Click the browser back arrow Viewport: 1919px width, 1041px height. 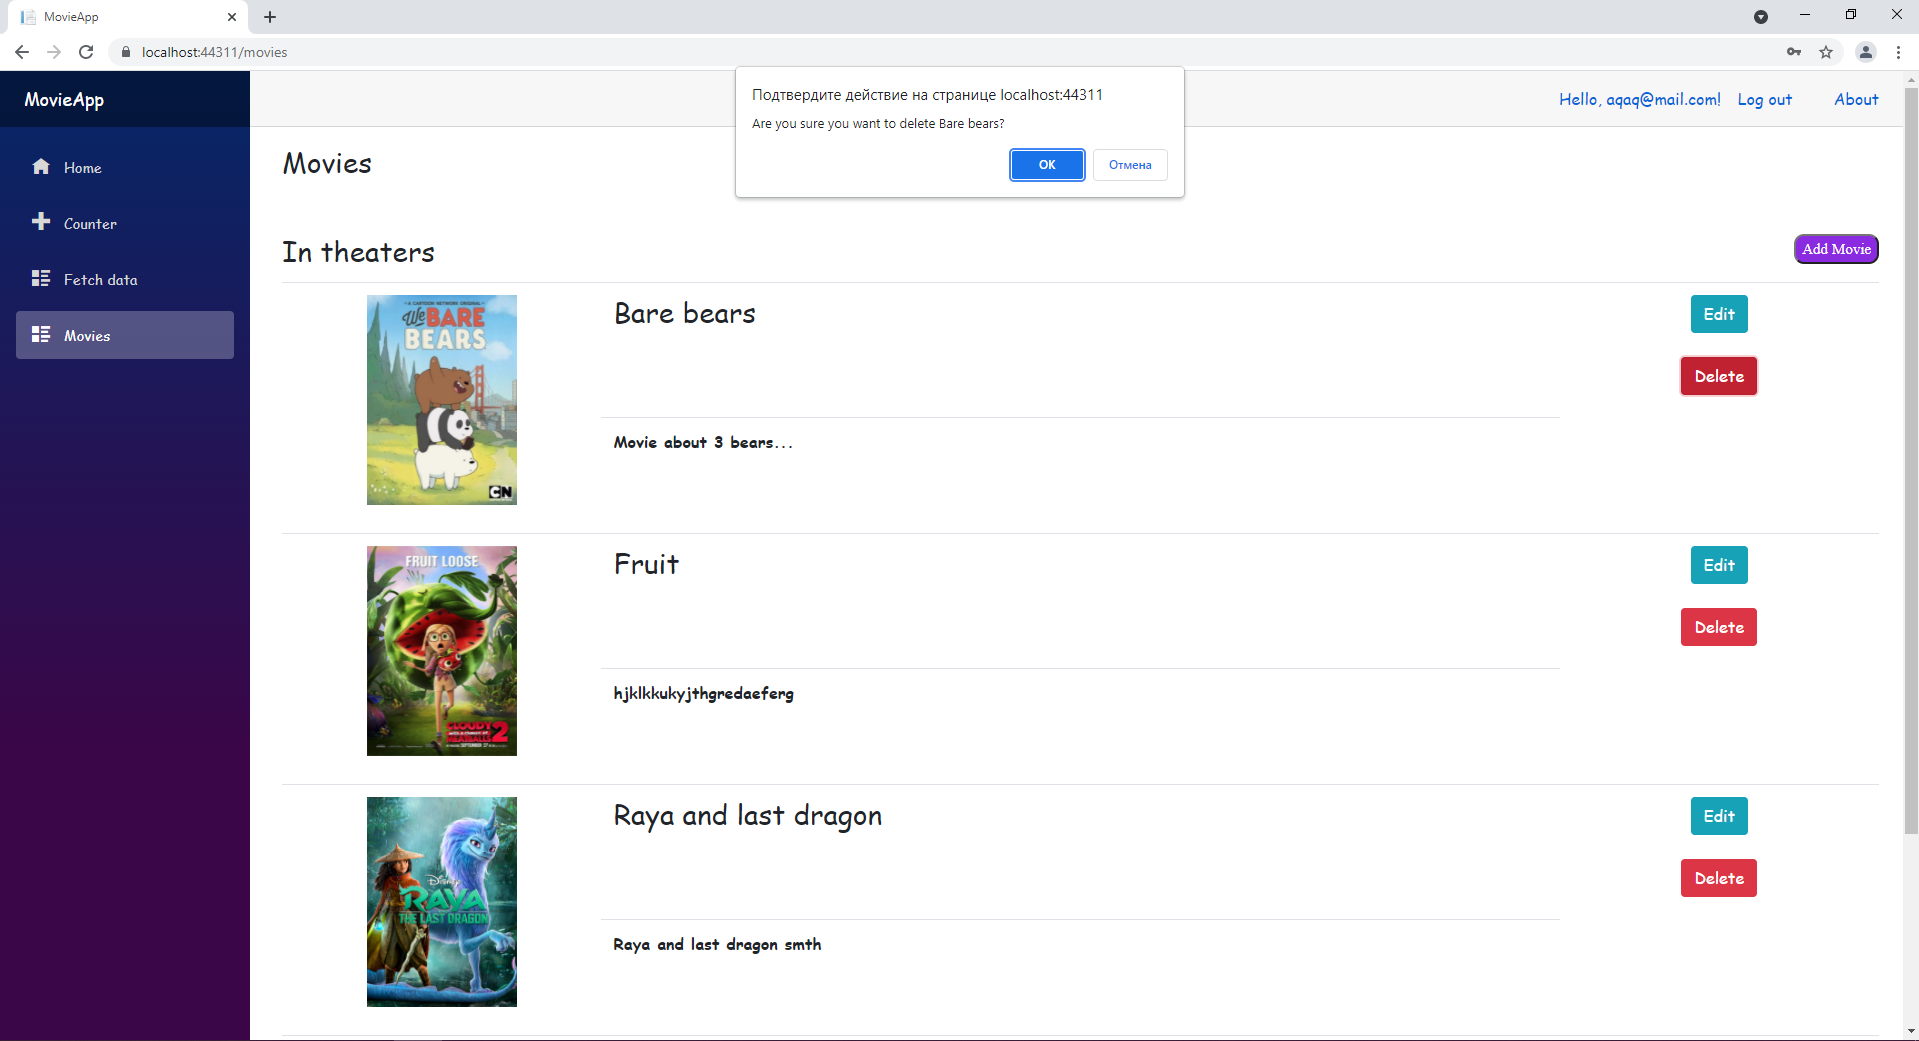22,52
